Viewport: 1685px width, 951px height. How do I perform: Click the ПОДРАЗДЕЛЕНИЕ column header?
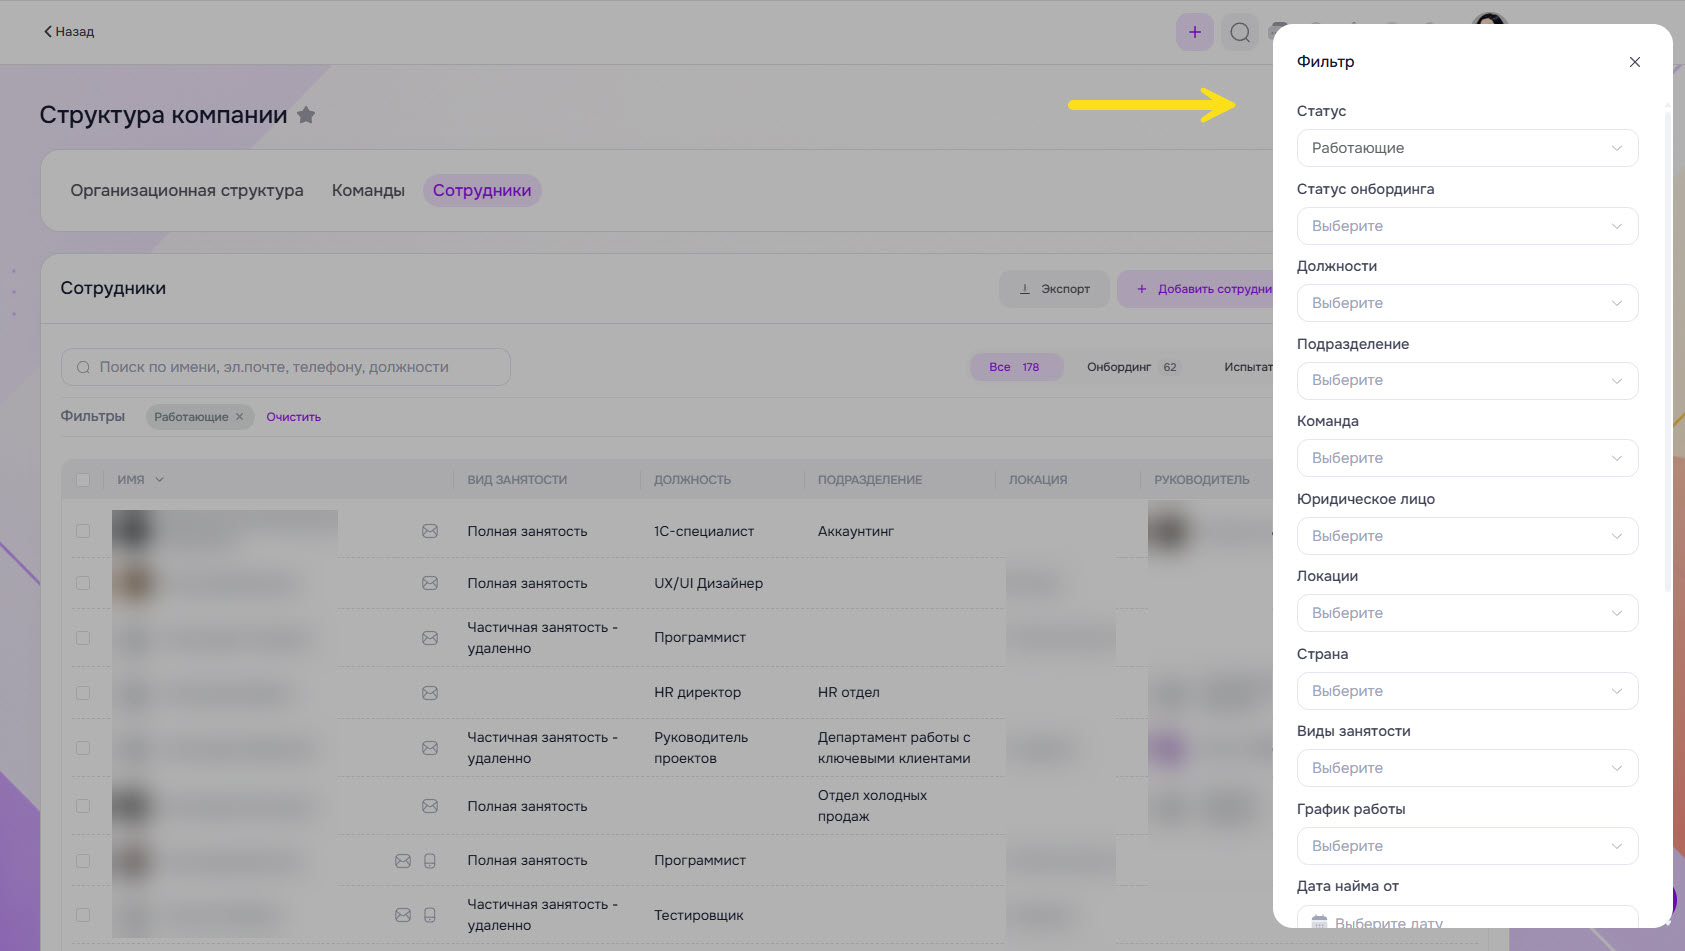[x=870, y=480]
